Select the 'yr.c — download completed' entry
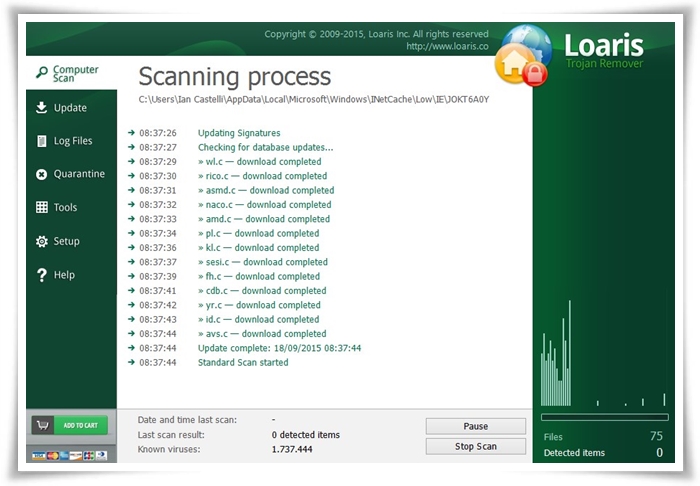Viewport: 700px width, 486px height. [x=259, y=305]
